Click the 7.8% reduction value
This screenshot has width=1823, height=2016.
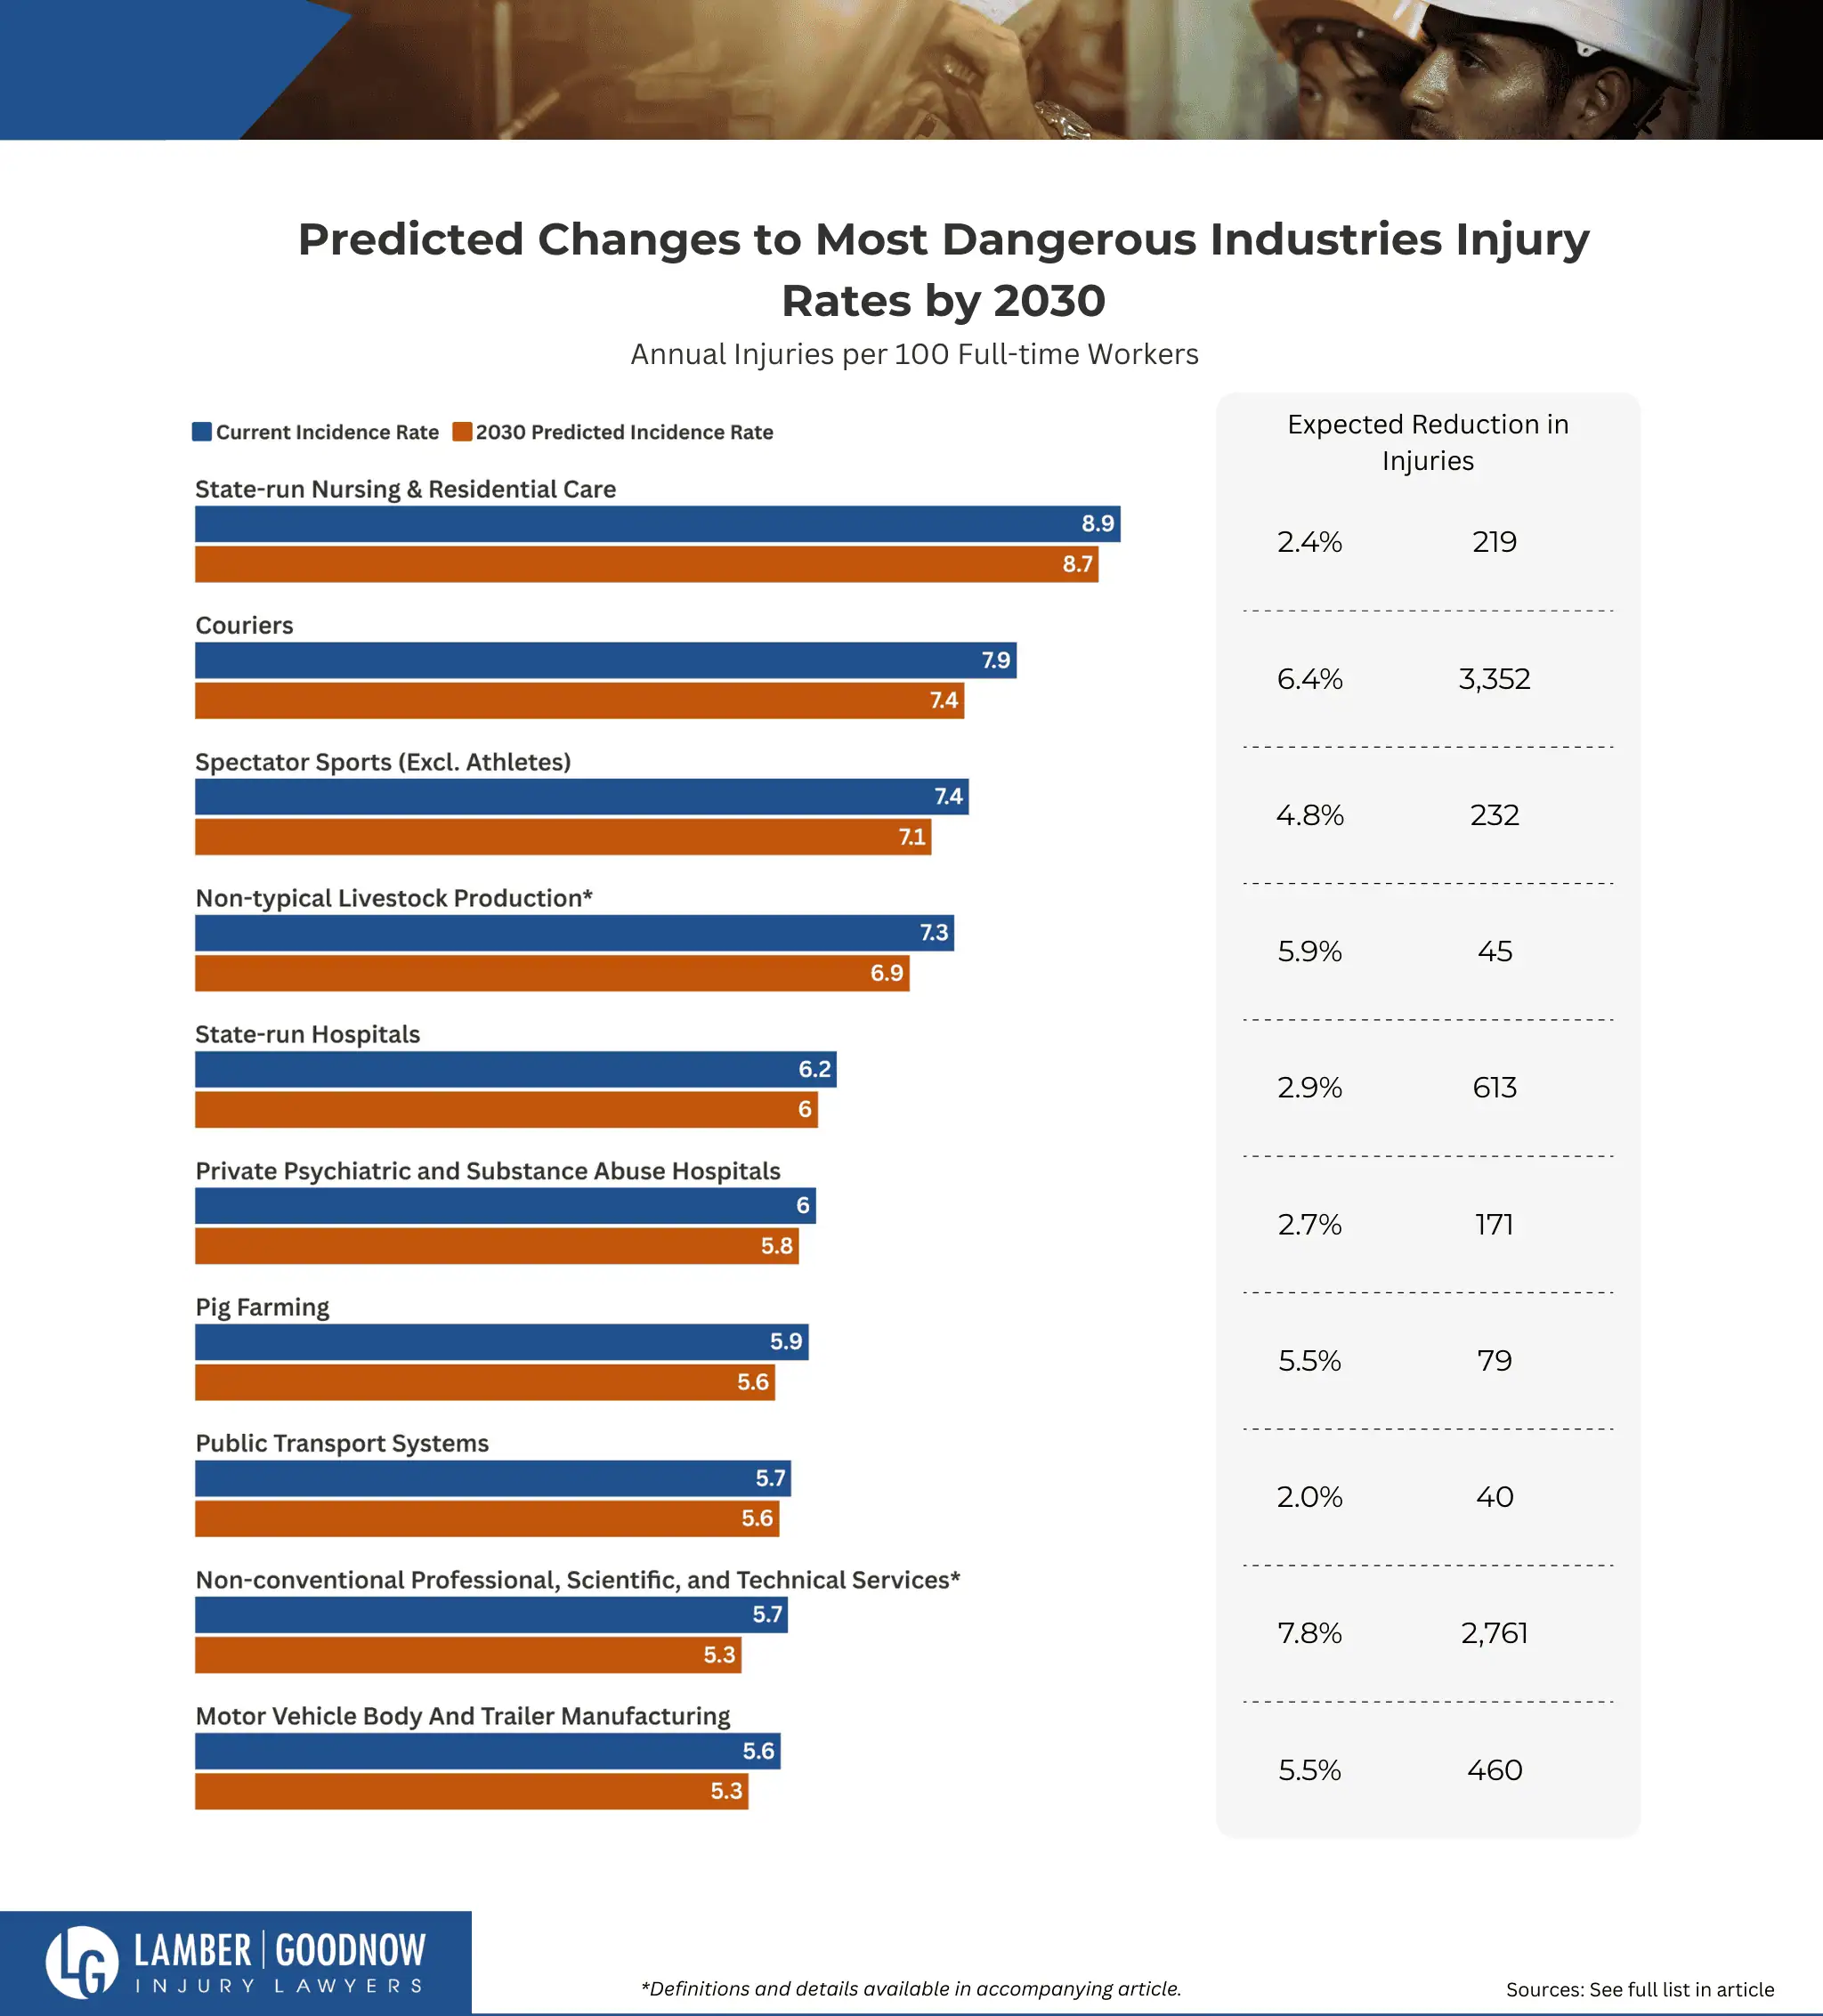[1309, 1633]
